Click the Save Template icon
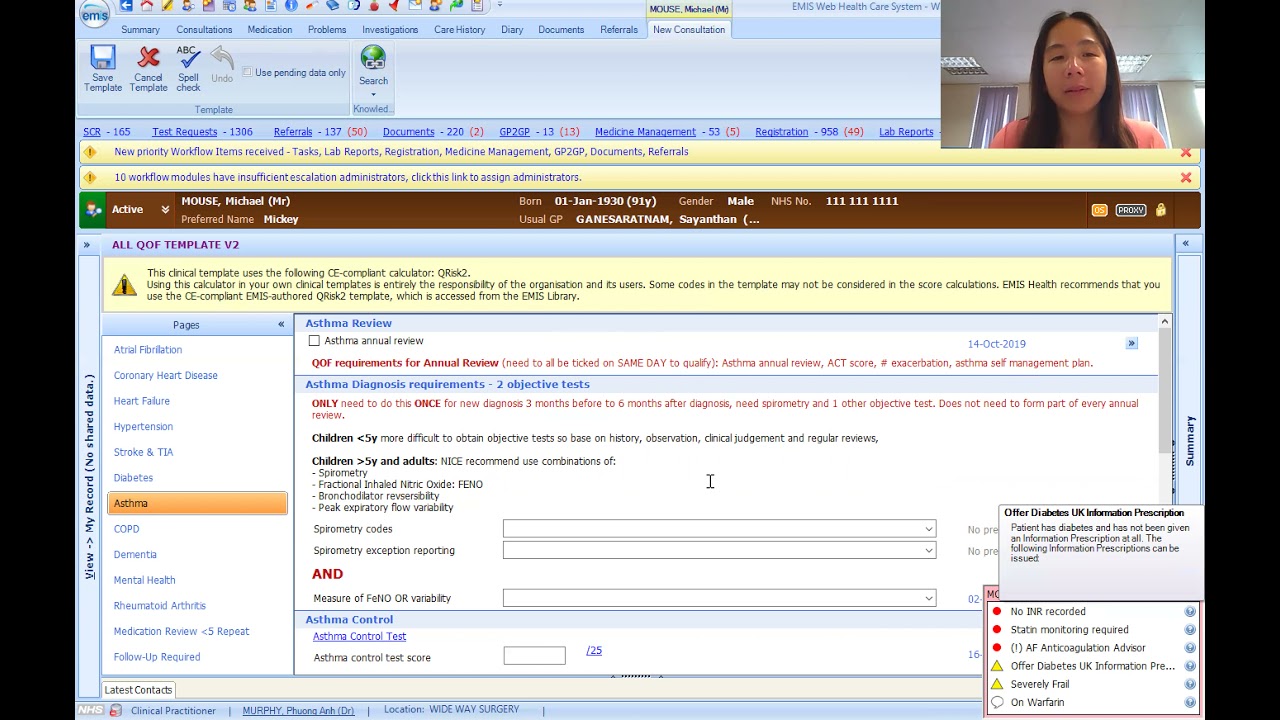This screenshot has height=720, width=1280. [103, 59]
